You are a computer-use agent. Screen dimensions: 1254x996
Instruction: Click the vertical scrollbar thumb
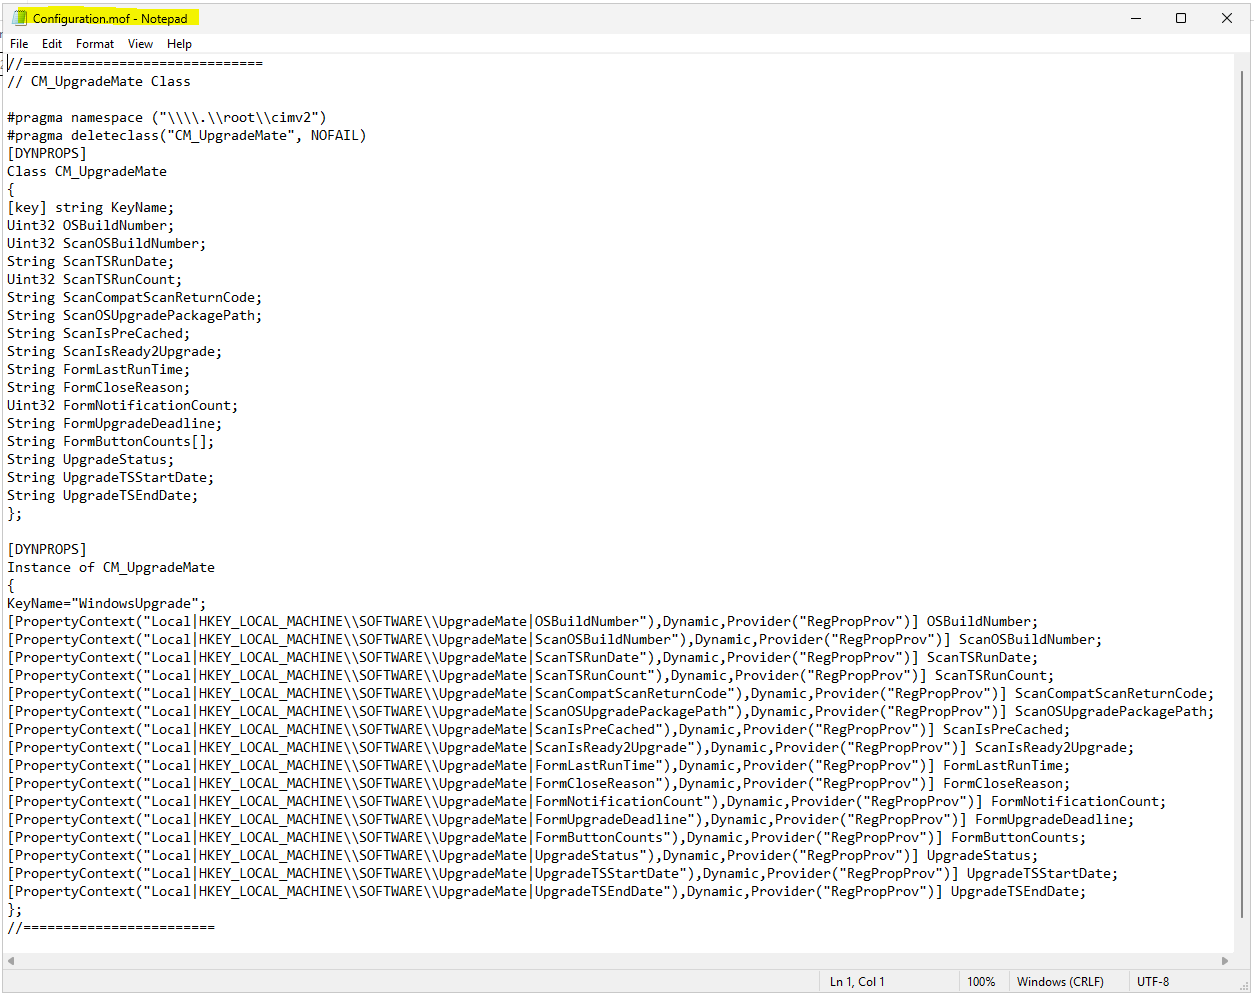[x=1243, y=495]
